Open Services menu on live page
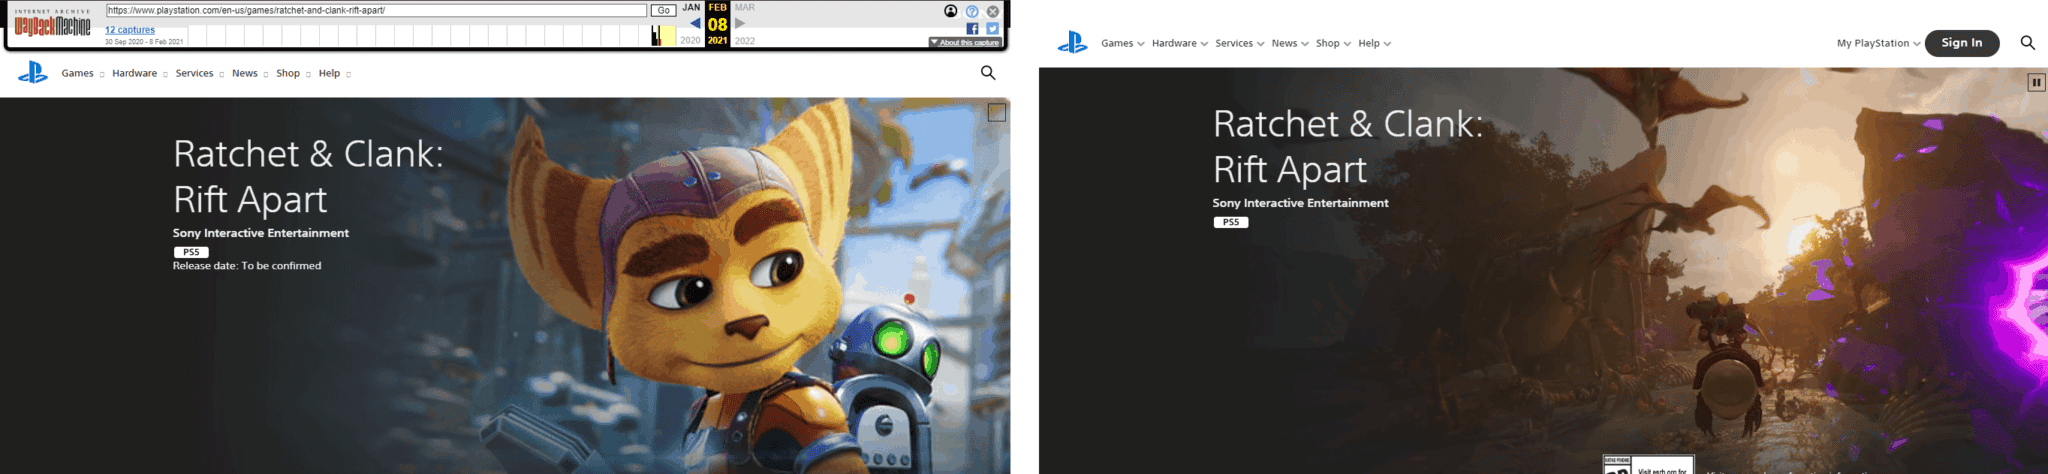Viewport: 2048px width, 474px height. [1240, 43]
